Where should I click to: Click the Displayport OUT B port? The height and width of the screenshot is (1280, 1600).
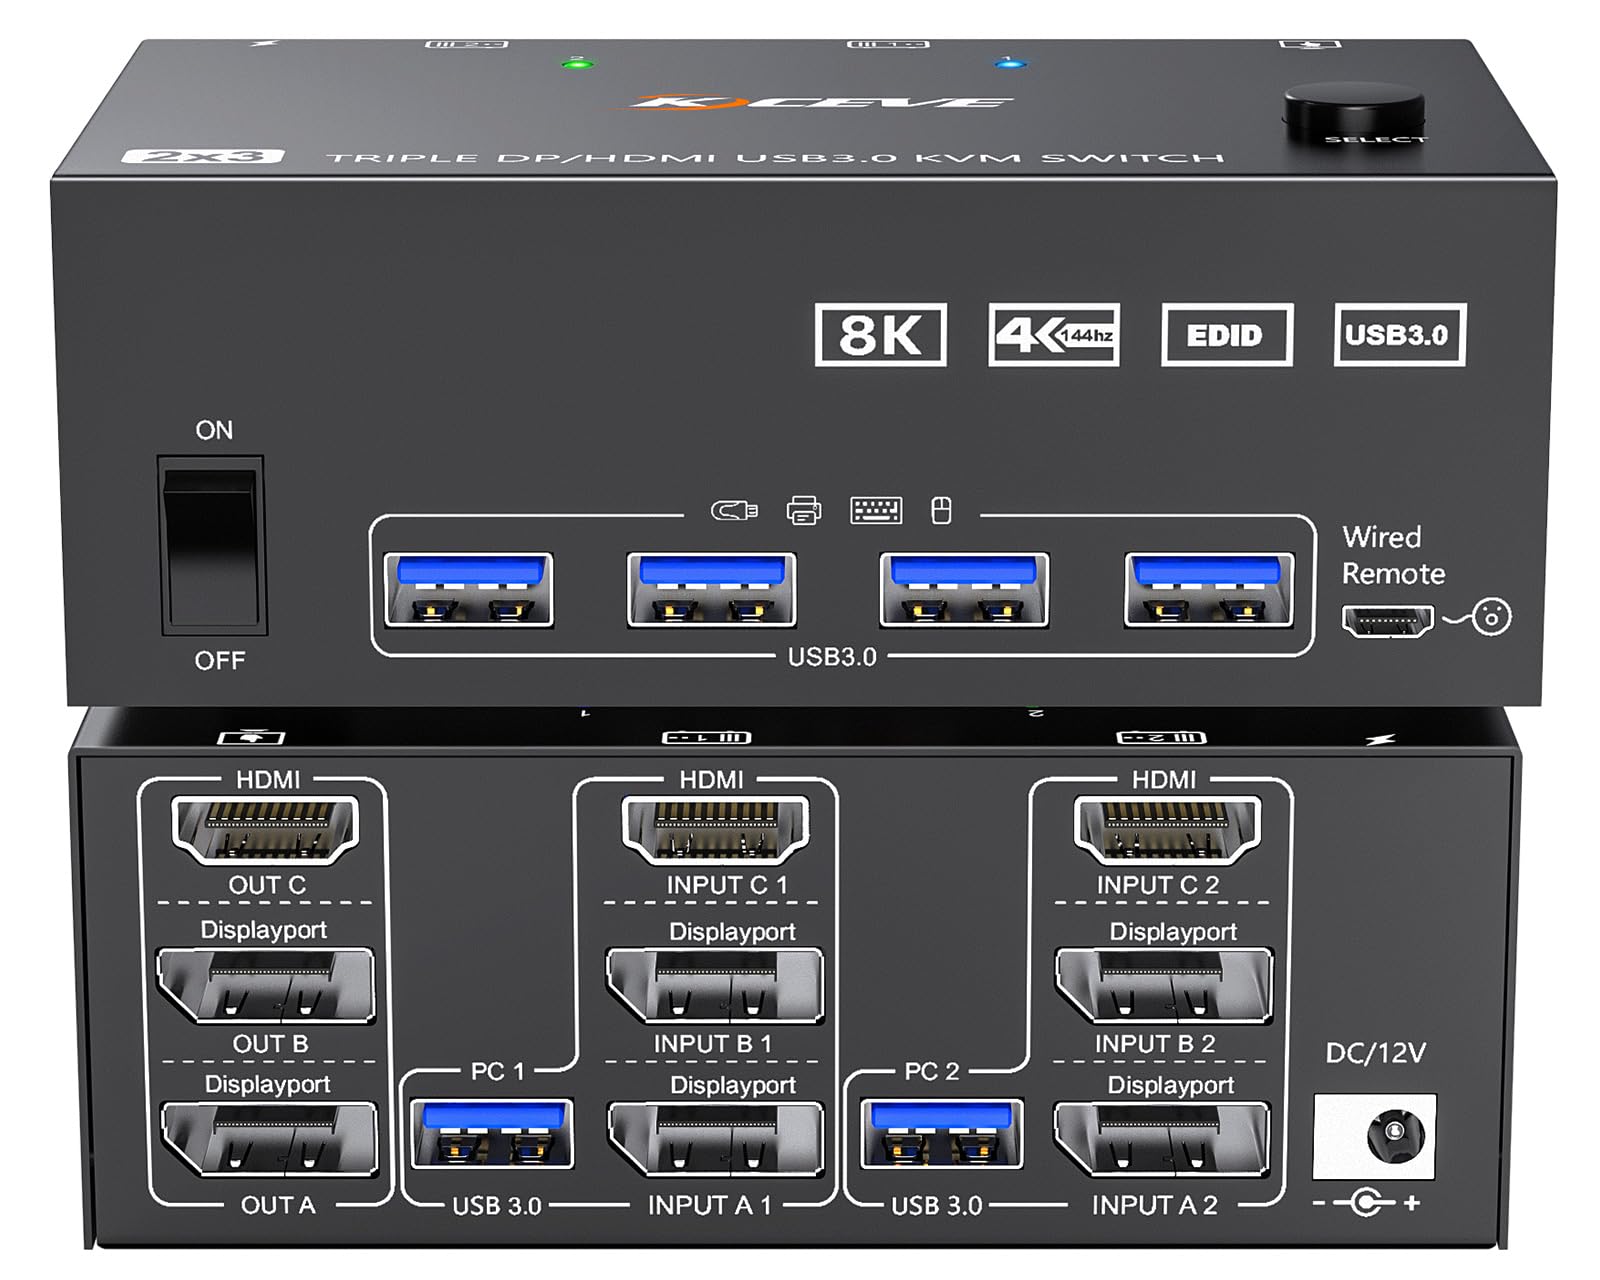pyautogui.click(x=266, y=986)
